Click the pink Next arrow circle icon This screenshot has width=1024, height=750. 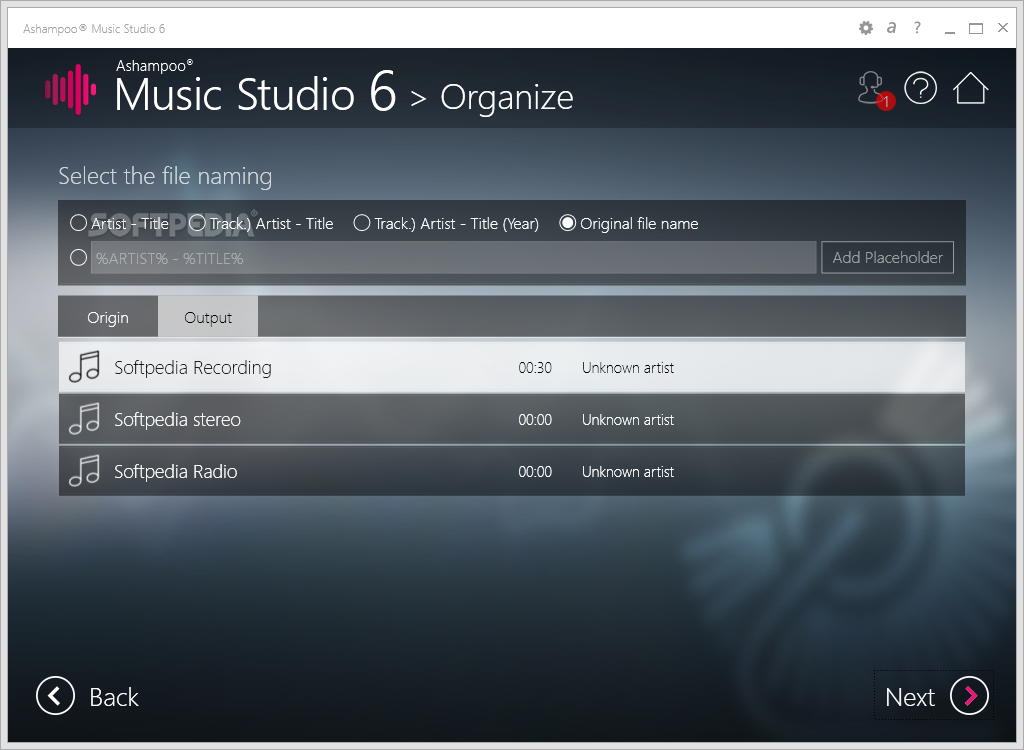pyautogui.click(x=969, y=696)
